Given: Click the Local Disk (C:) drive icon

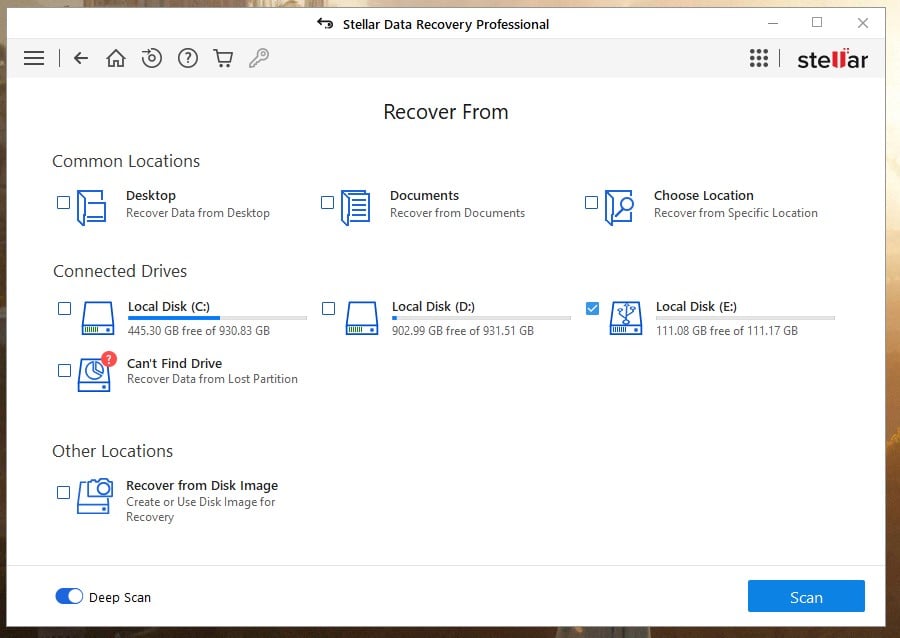Looking at the screenshot, I should tap(98, 318).
